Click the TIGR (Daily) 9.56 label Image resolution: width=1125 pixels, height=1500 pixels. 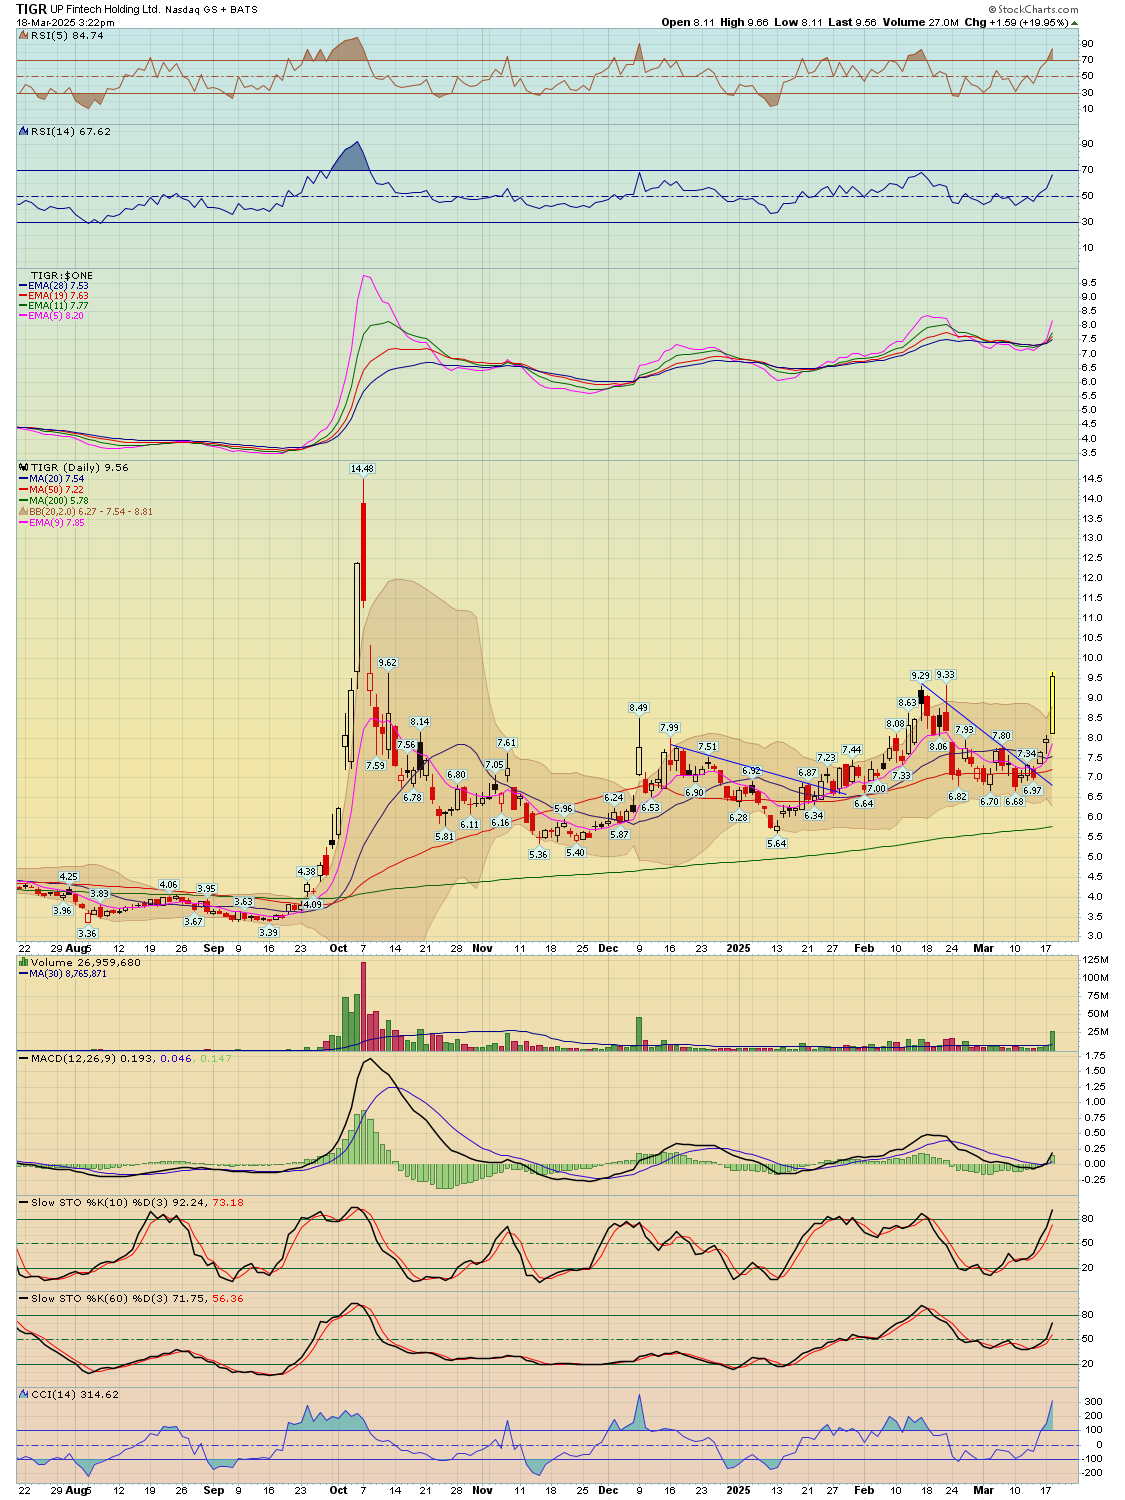point(80,467)
